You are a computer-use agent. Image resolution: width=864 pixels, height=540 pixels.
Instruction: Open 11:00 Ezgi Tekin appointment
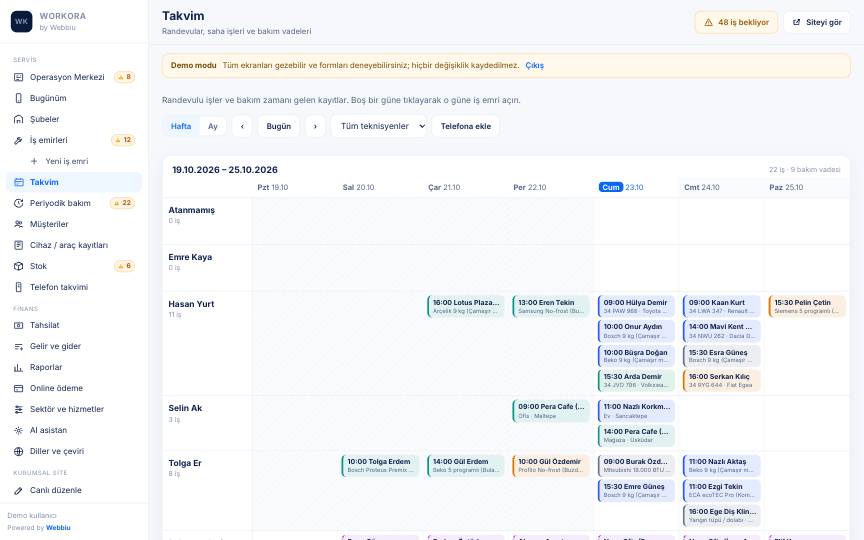point(721,490)
